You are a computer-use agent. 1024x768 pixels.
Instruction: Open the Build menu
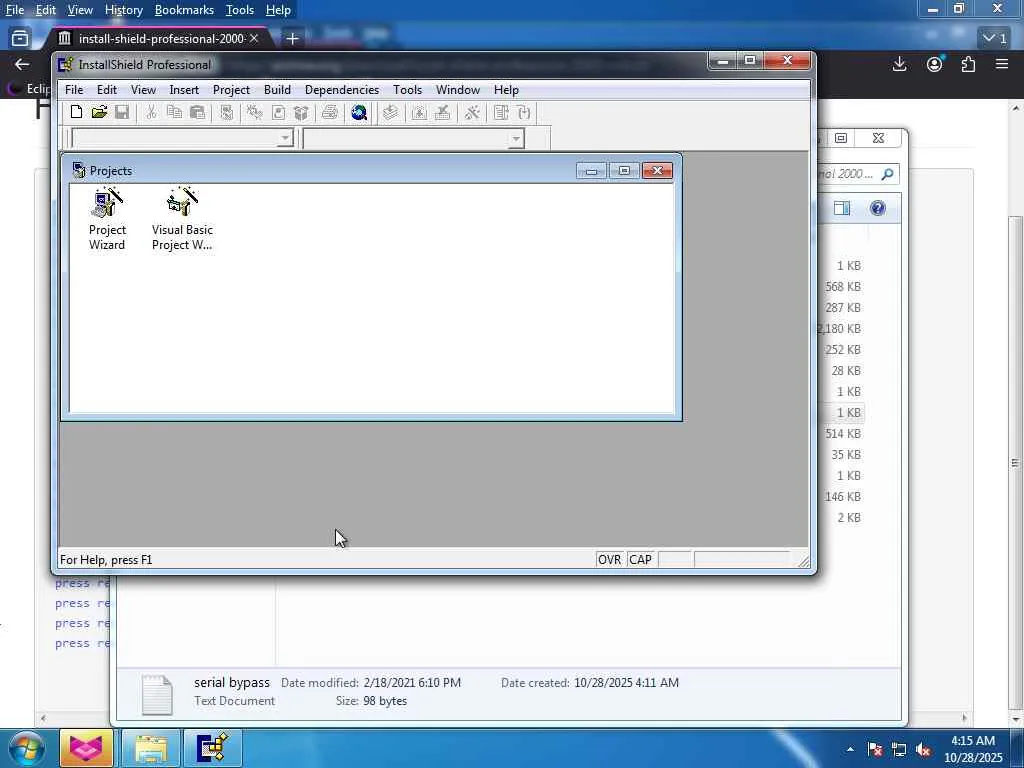click(278, 89)
